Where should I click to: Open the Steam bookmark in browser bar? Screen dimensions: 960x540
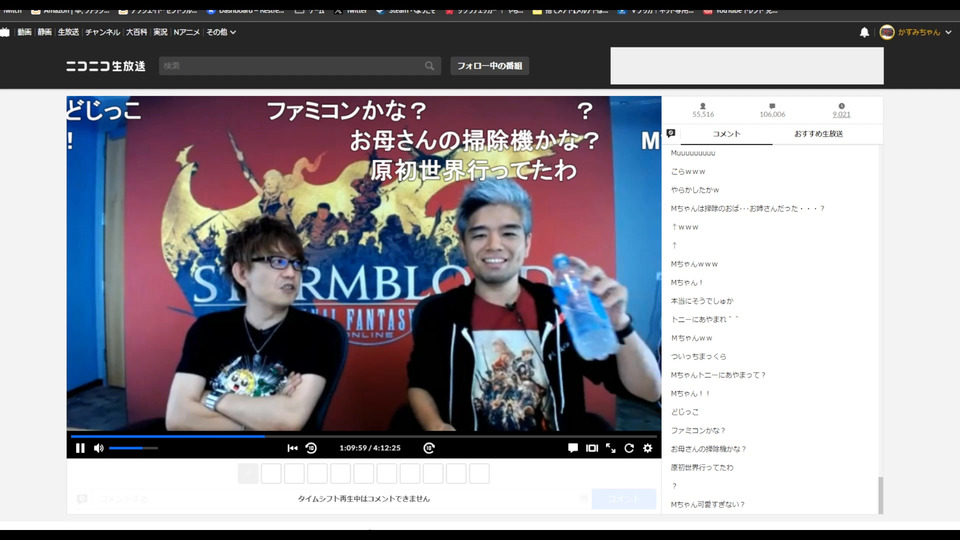click(x=405, y=10)
